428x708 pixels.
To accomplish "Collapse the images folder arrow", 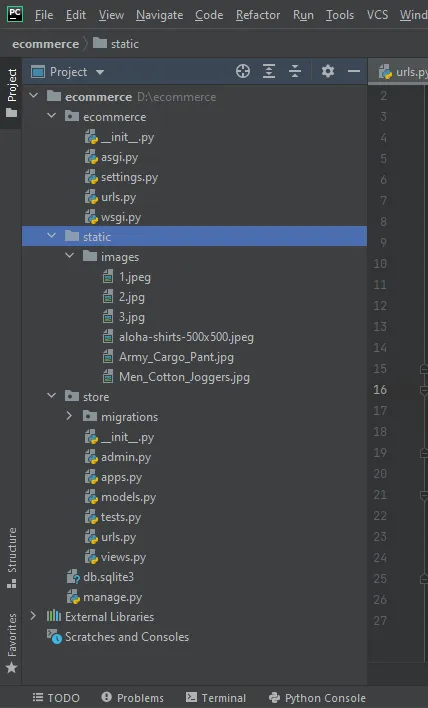I will (70, 256).
